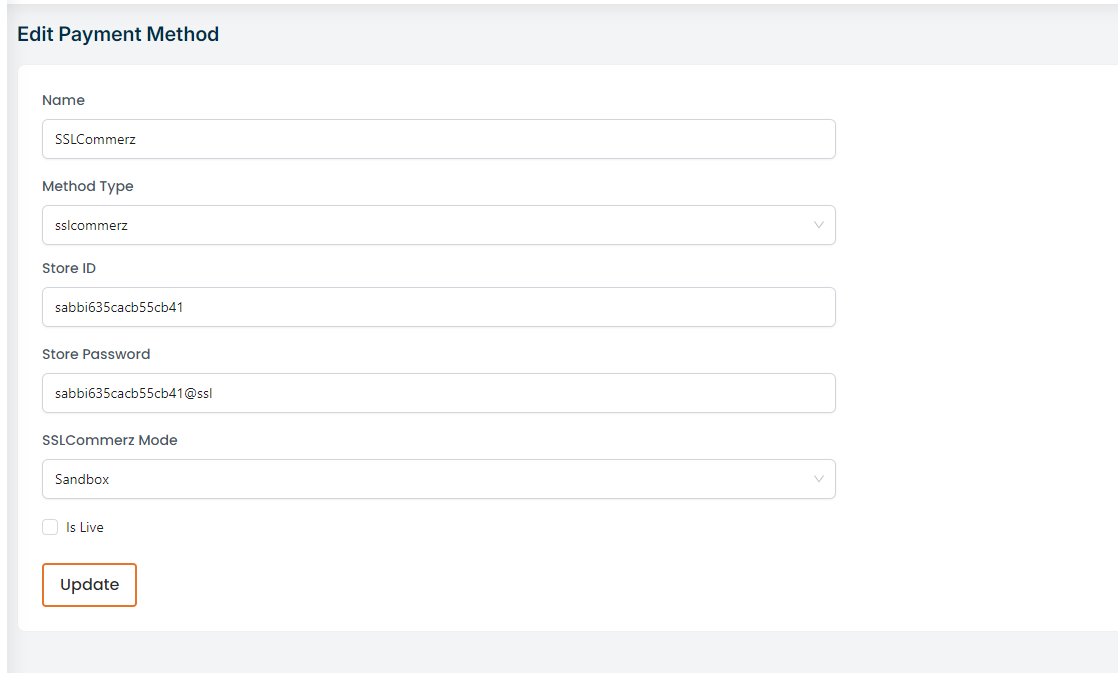Select the SSLCommerz name text
The image size is (1118, 673).
[92, 139]
